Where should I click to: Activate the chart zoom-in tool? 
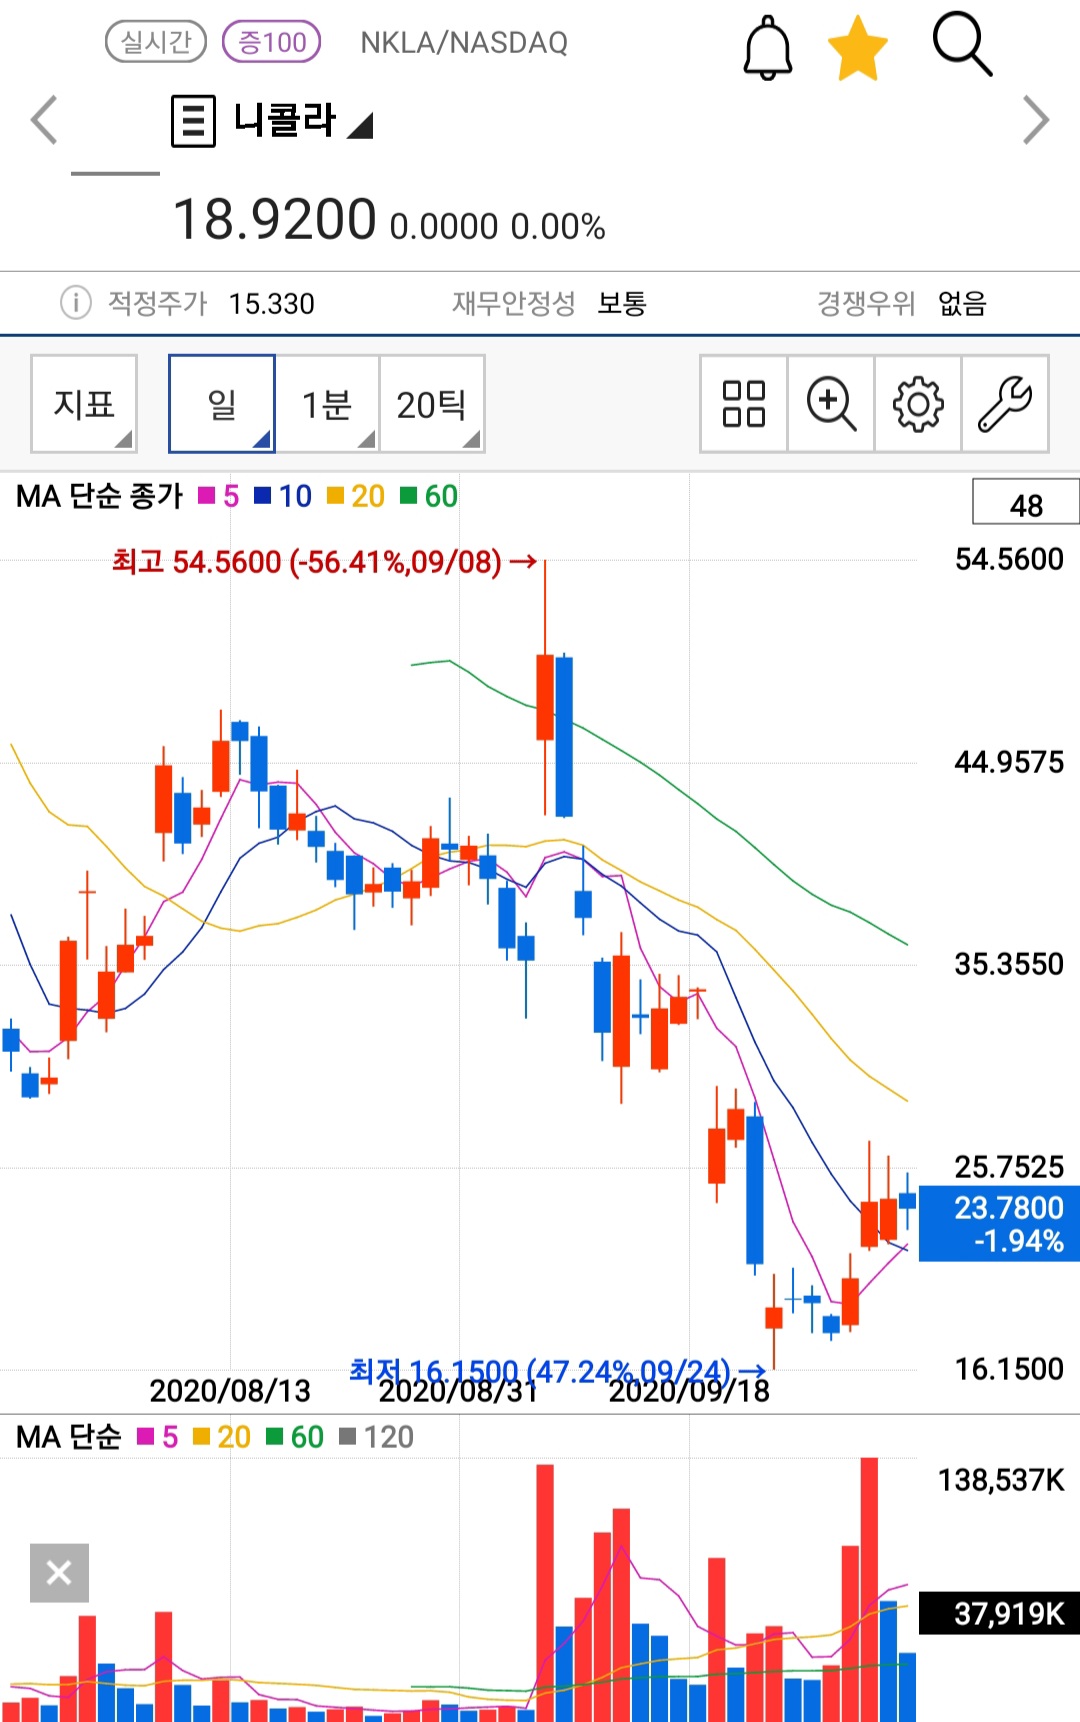tap(831, 404)
